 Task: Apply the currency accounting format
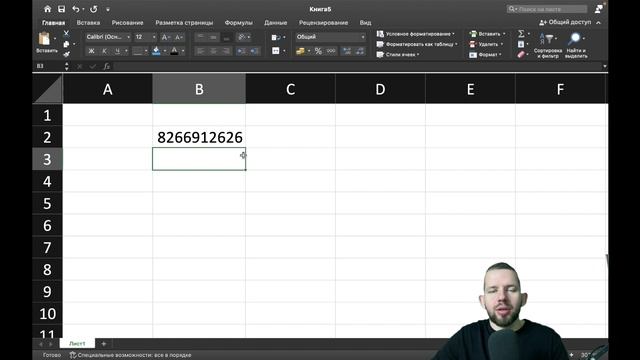point(300,51)
